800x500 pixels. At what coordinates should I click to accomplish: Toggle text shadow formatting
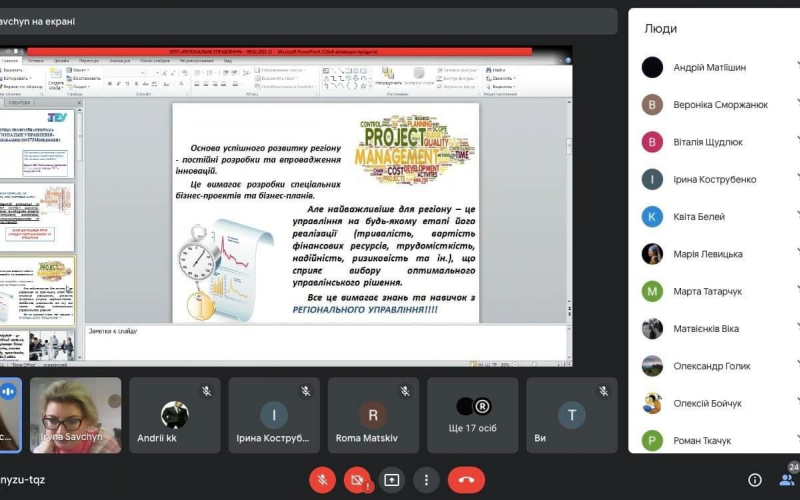(137, 84)
